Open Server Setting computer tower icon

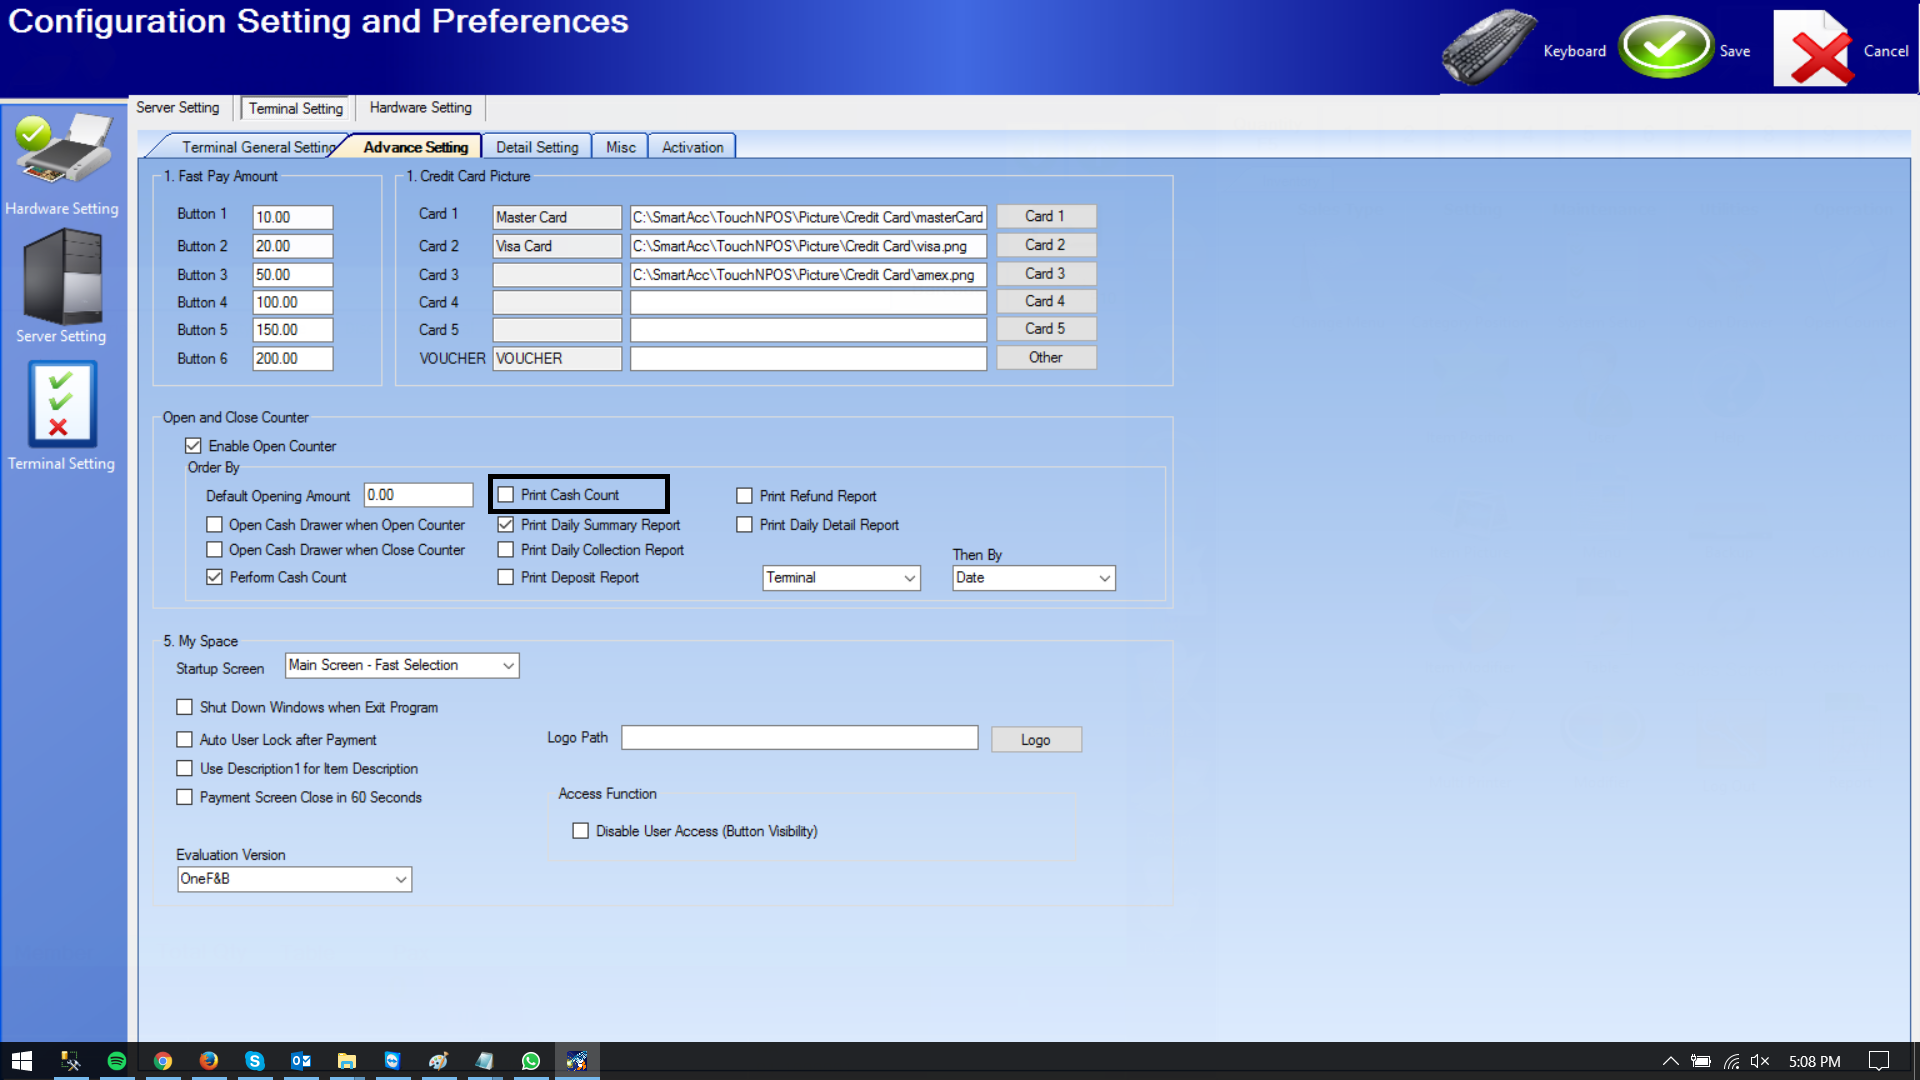[x=62, y=277]
